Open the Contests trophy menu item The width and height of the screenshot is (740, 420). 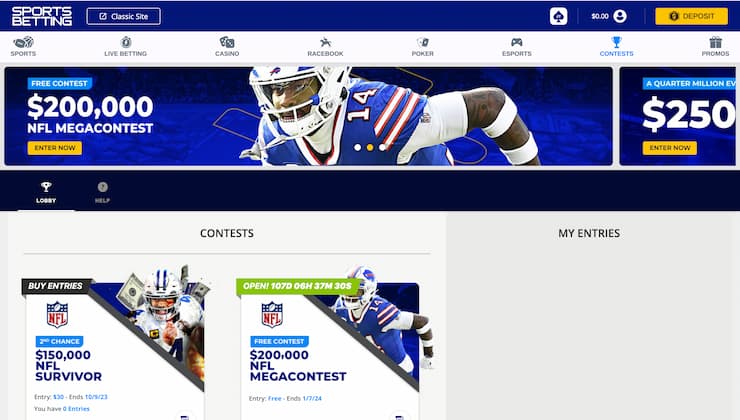coord(616,46)
